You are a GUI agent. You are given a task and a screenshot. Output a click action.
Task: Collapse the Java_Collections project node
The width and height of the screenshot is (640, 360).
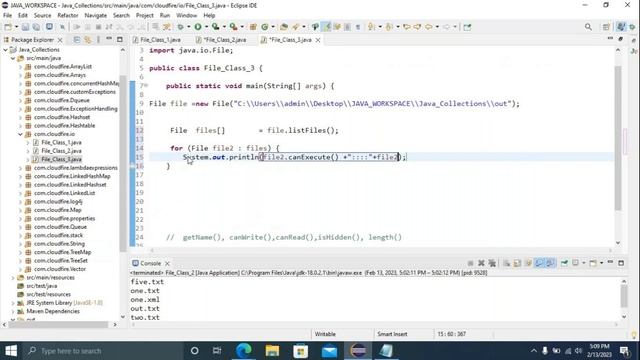tap(5, 50)
